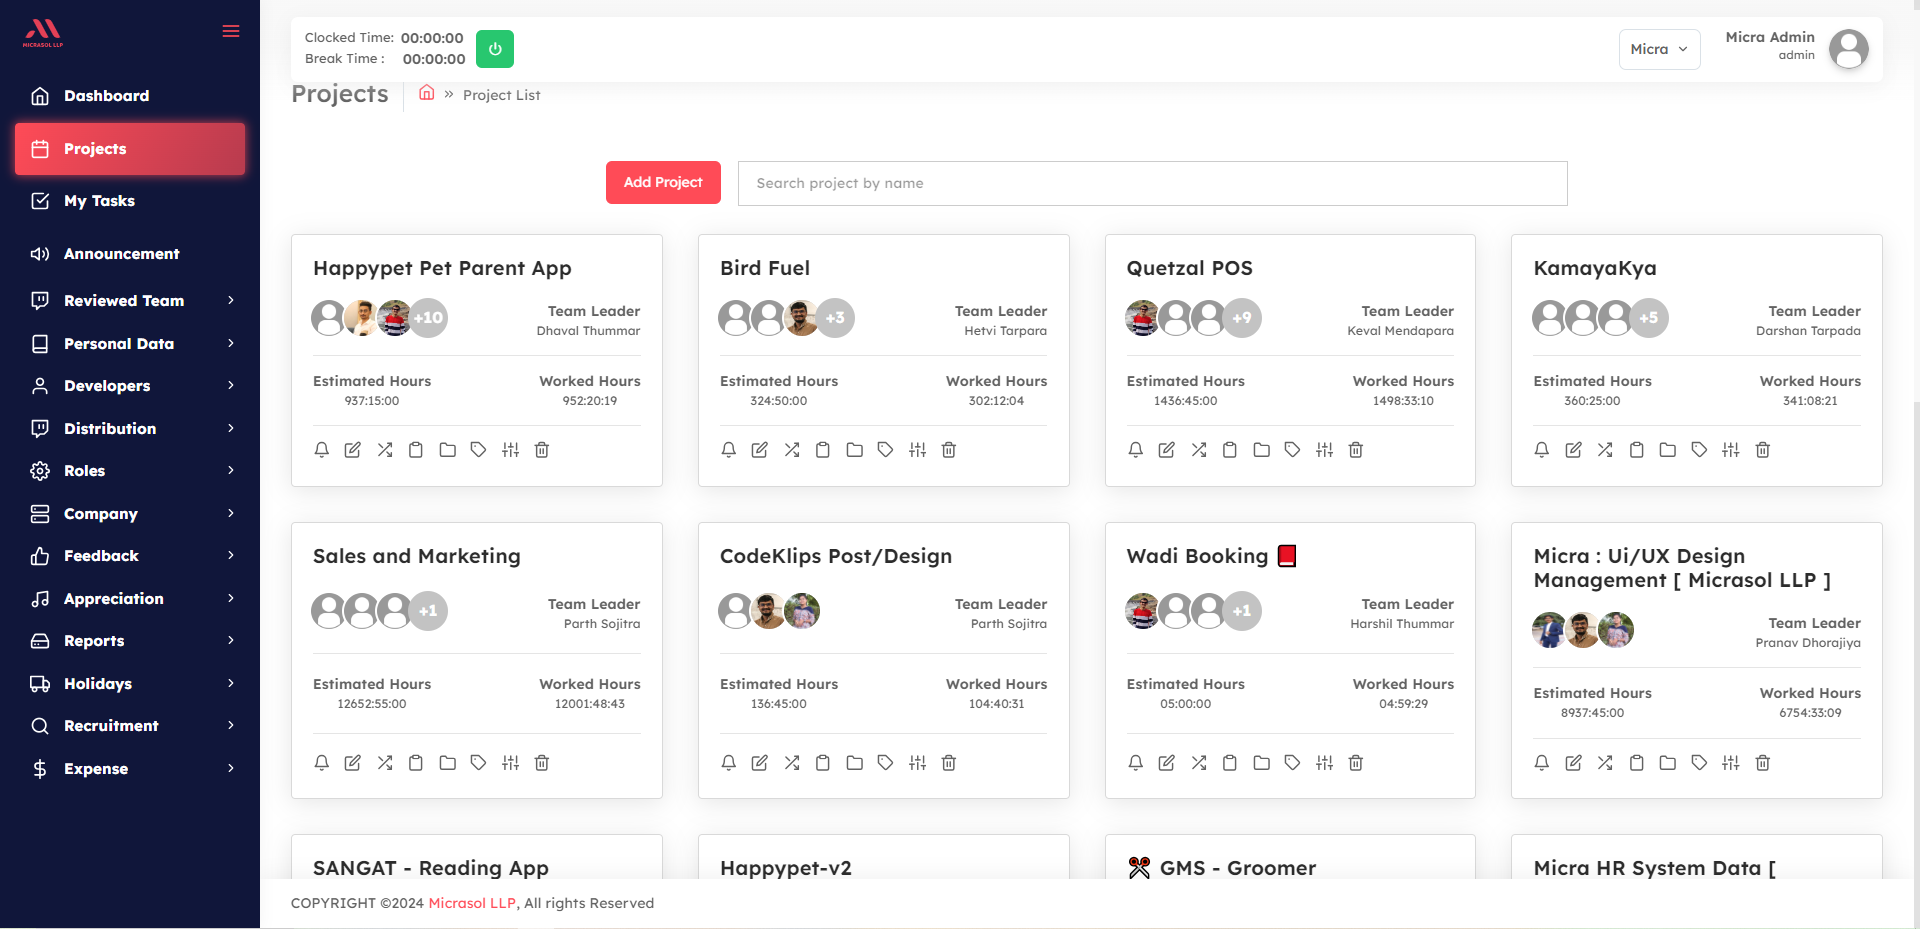Click the Add Project button

663,183
